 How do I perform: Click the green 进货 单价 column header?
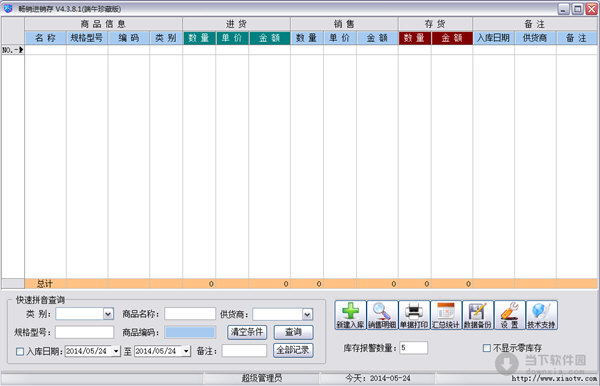coord(232,38)
